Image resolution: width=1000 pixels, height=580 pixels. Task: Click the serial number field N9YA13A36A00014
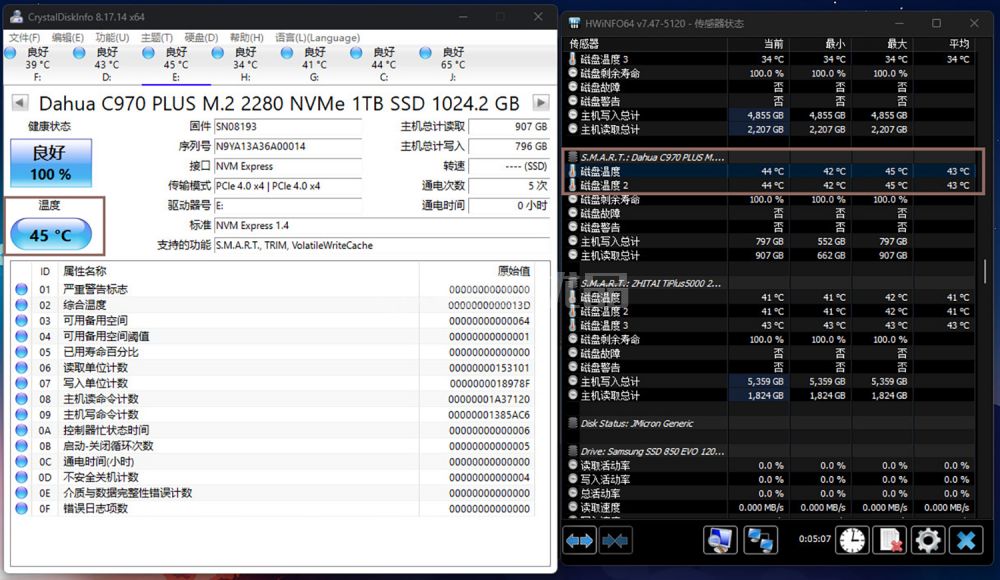(x=288, y=146)
